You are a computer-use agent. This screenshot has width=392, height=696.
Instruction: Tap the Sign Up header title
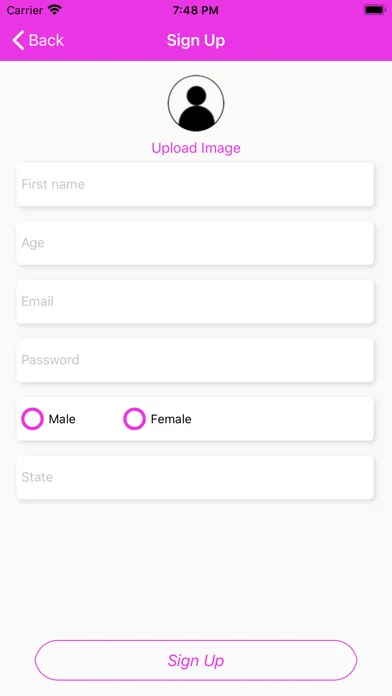pyautogui.click(x=196, y=40)
